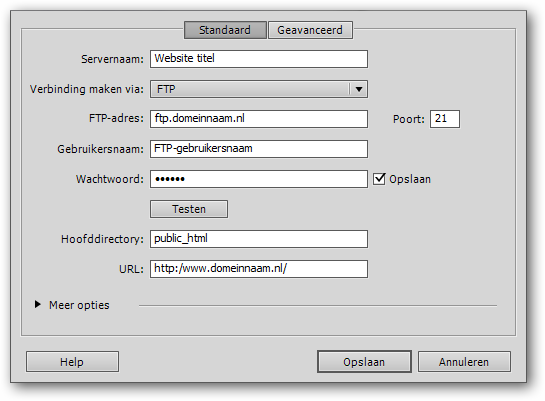Expand the Meer opties triangle
Screen dimensions: 545x401
click(x=38, y=305)
